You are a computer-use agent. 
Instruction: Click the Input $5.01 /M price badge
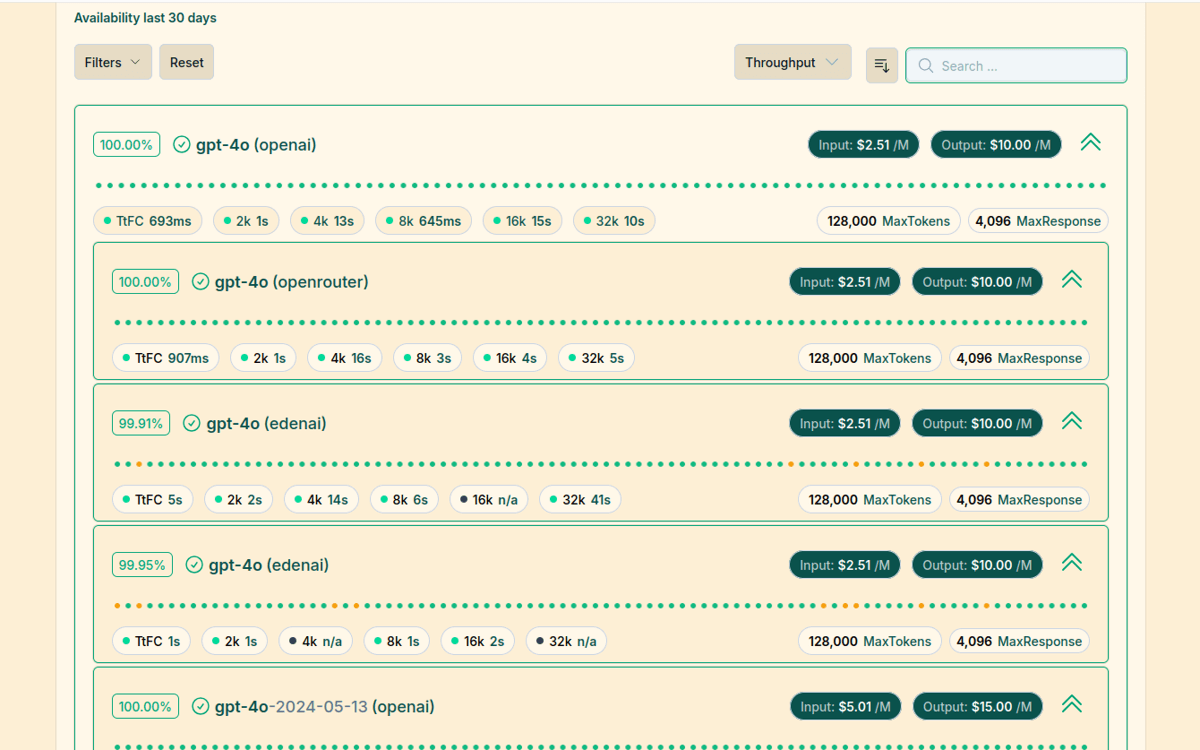845,707
